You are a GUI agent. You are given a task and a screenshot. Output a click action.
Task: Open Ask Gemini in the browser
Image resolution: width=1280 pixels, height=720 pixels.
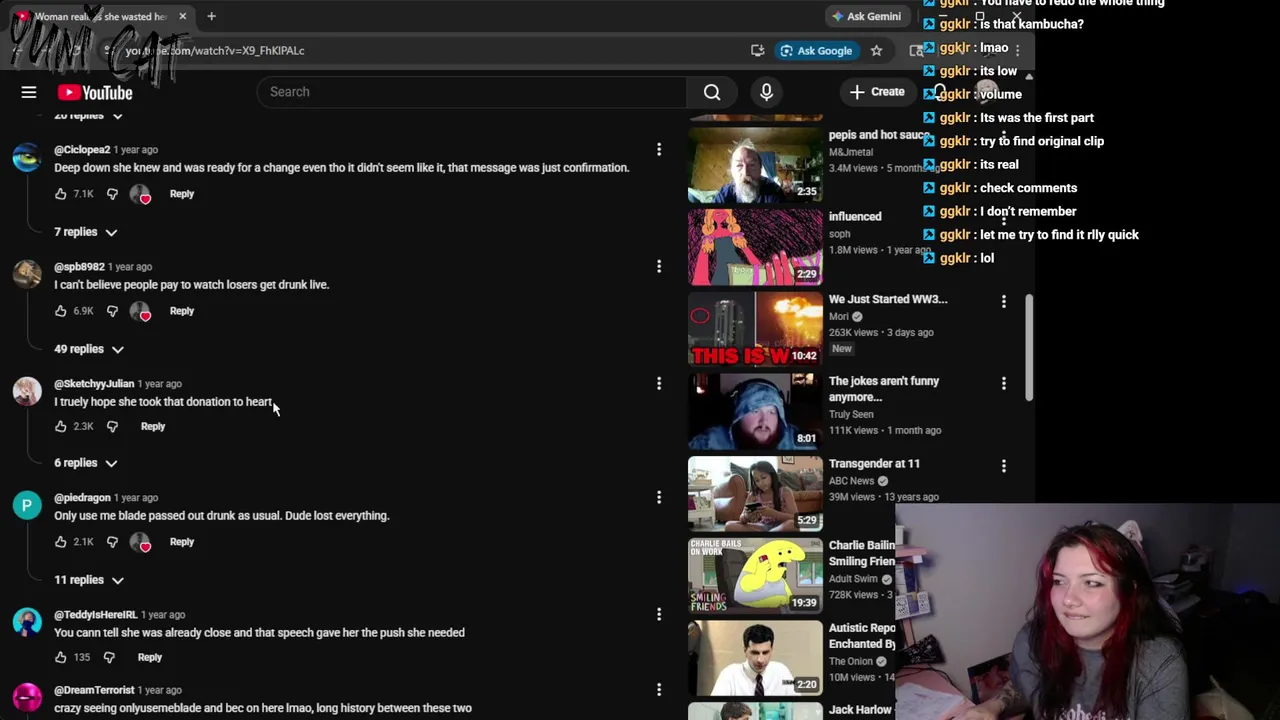click(866, 16)
